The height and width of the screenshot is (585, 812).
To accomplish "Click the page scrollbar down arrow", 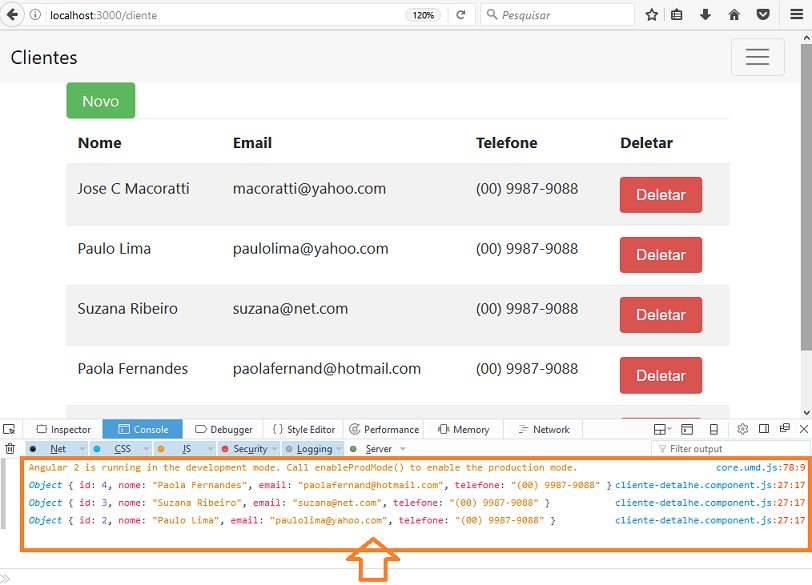I will pos(806,413).
